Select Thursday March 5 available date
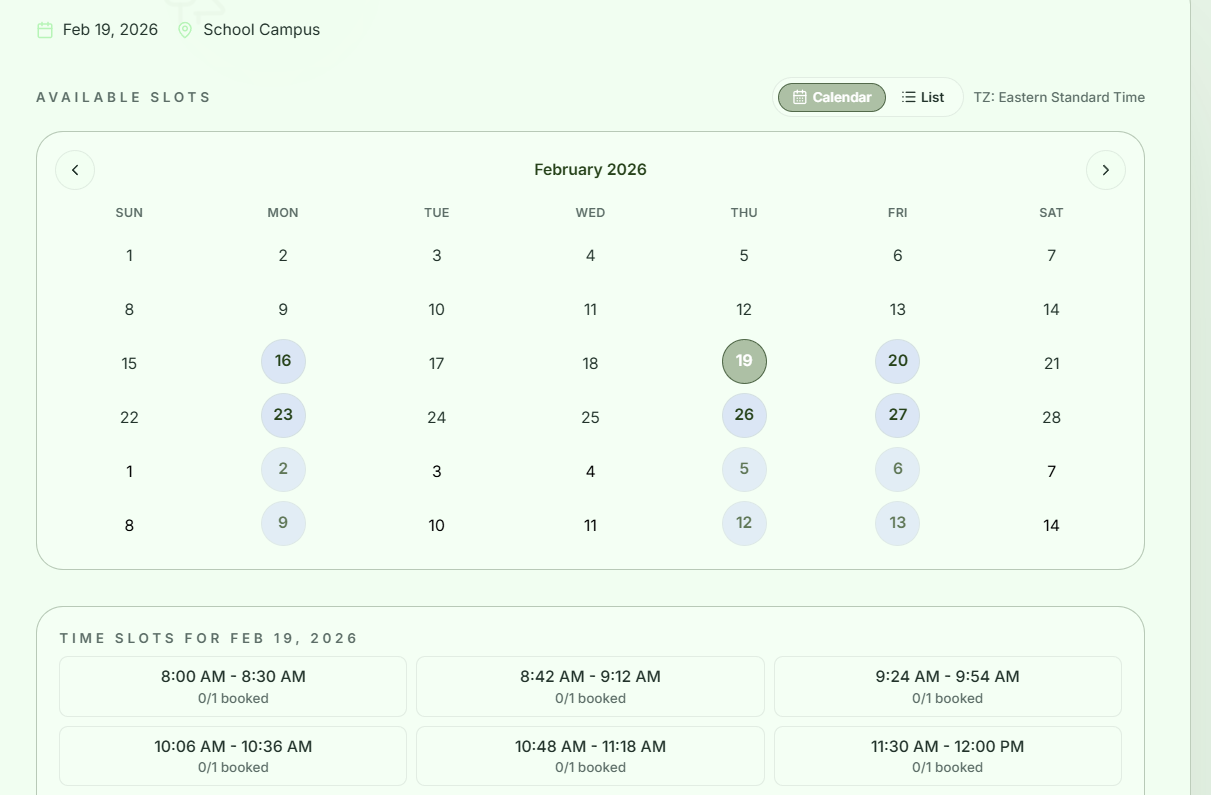This screenshot has width=1211, height=795. click(744, 469)
